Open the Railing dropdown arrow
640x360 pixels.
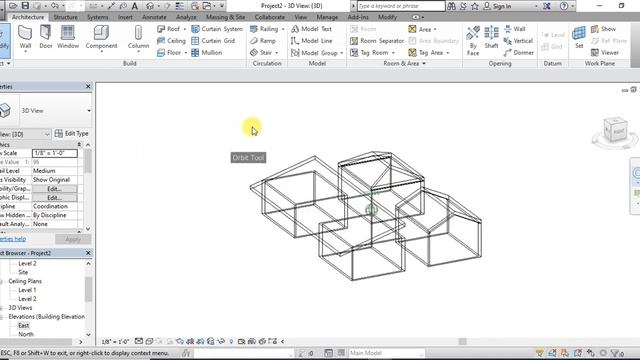(283, 29)
